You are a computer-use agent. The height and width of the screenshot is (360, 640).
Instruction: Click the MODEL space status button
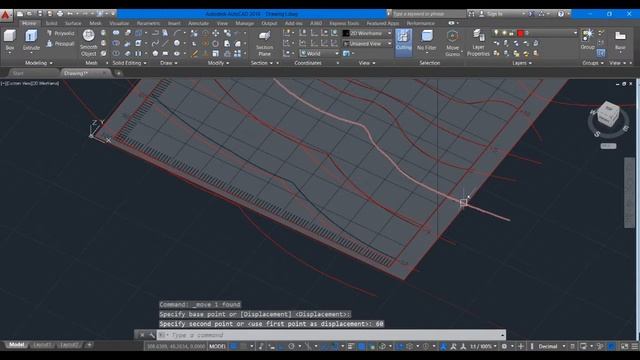click(x=217, y=346)
